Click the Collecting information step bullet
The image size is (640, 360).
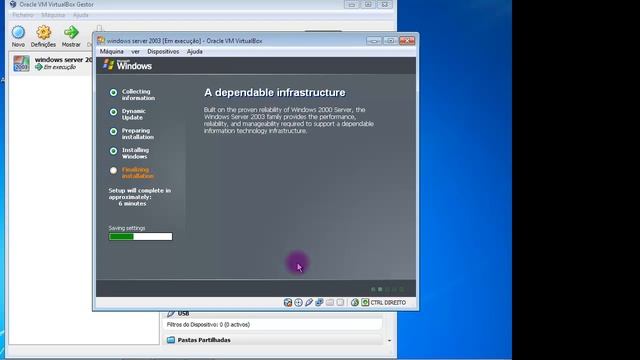click(x=113, y=93)
